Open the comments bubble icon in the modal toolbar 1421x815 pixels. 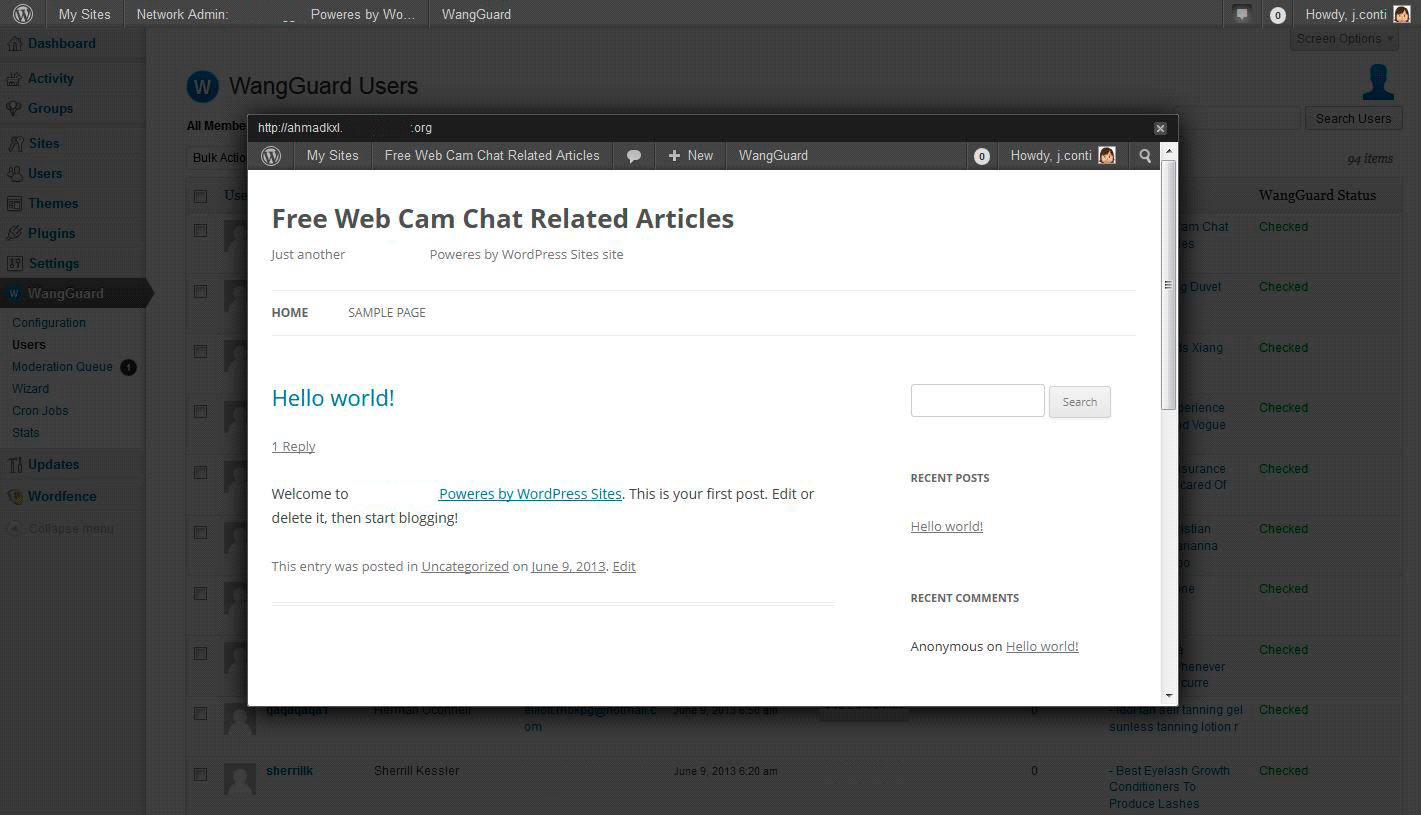pos(633,156)
